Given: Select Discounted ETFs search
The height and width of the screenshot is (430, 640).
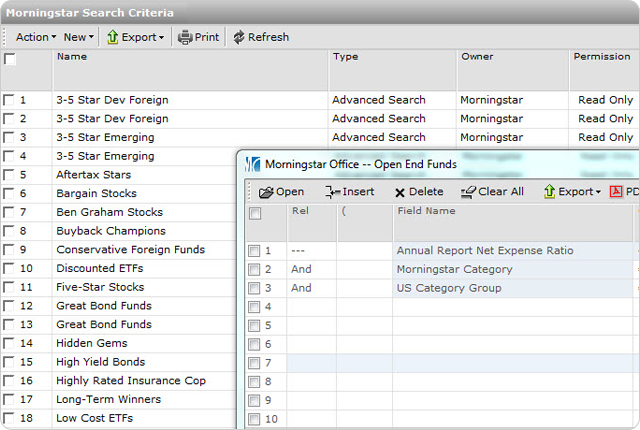Looking at the screenshot, I should click(100, 268).
